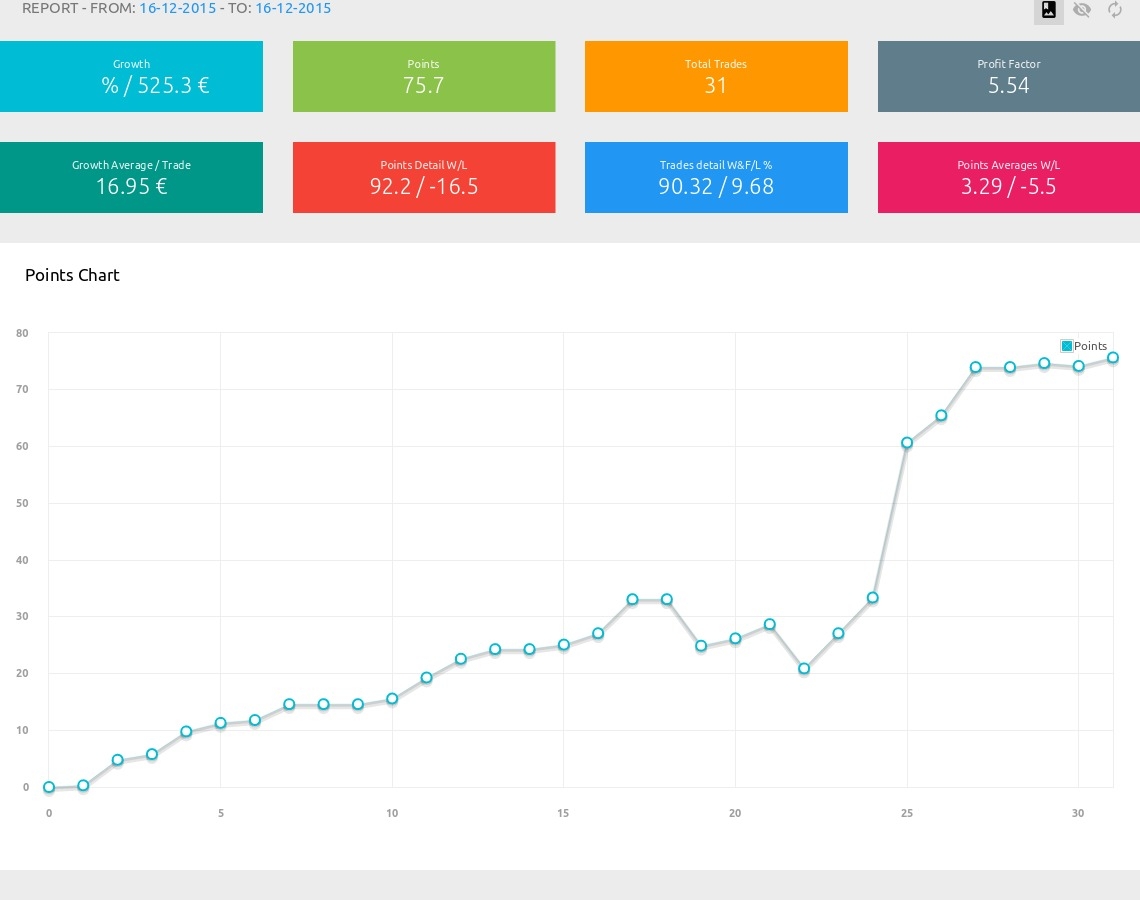Select the green Points 75.7 card
Image resolution: width=1140 pixels, height=900 pixels.
pyautogui.click(x=424, y=76)
